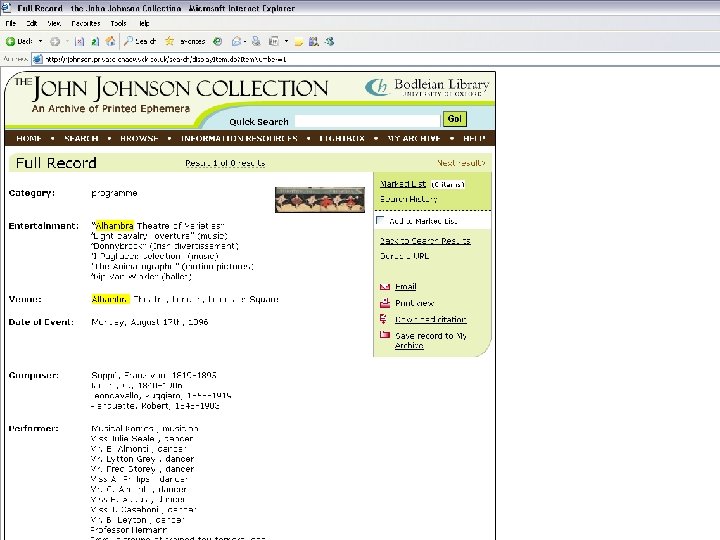Open the programme thumbnail image
Screen dimensions: 720x540
320,200
